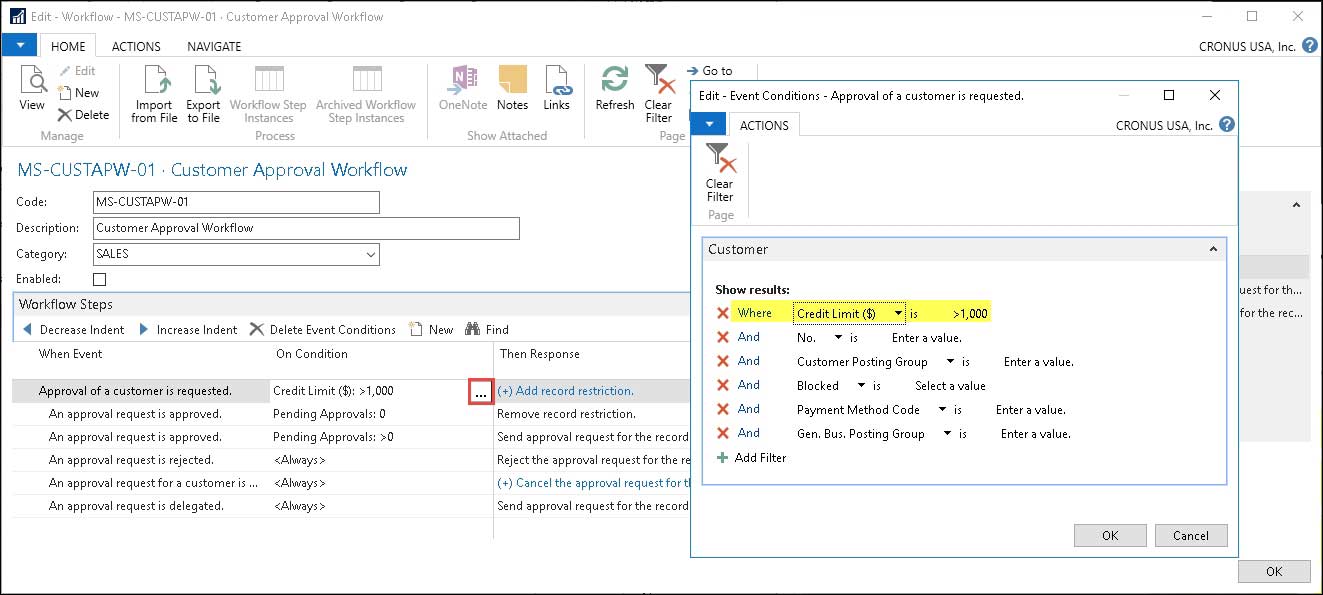The height and width of the screenshot is (595, 1323).
Task: Click the Description text field
Action: [x=306, y=228]
